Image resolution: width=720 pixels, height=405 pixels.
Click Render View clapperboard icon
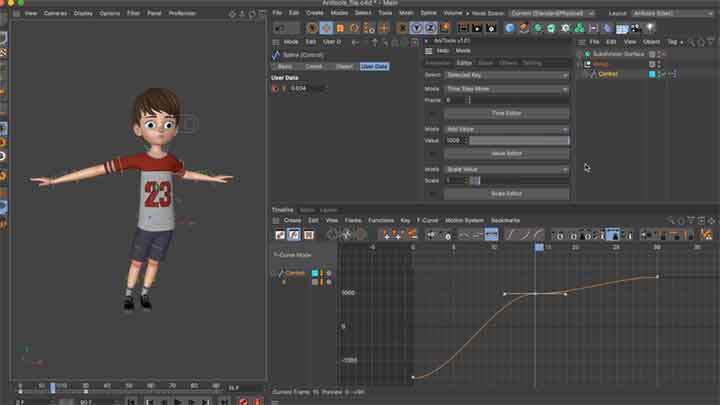[463, 28]
